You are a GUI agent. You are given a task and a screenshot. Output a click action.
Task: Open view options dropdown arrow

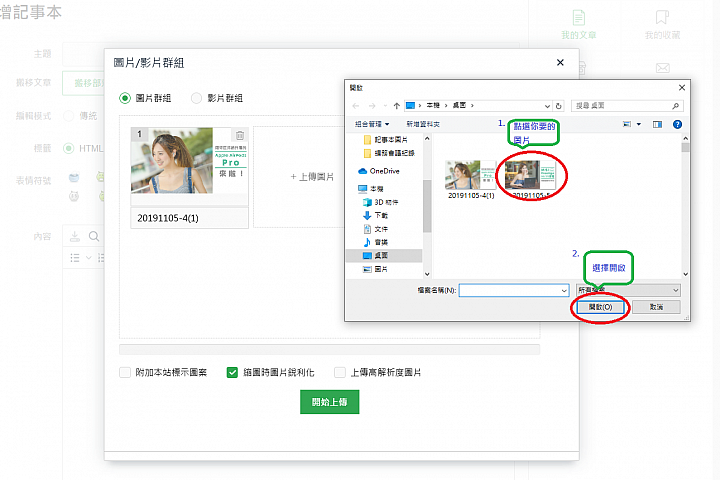coord(639,124)
